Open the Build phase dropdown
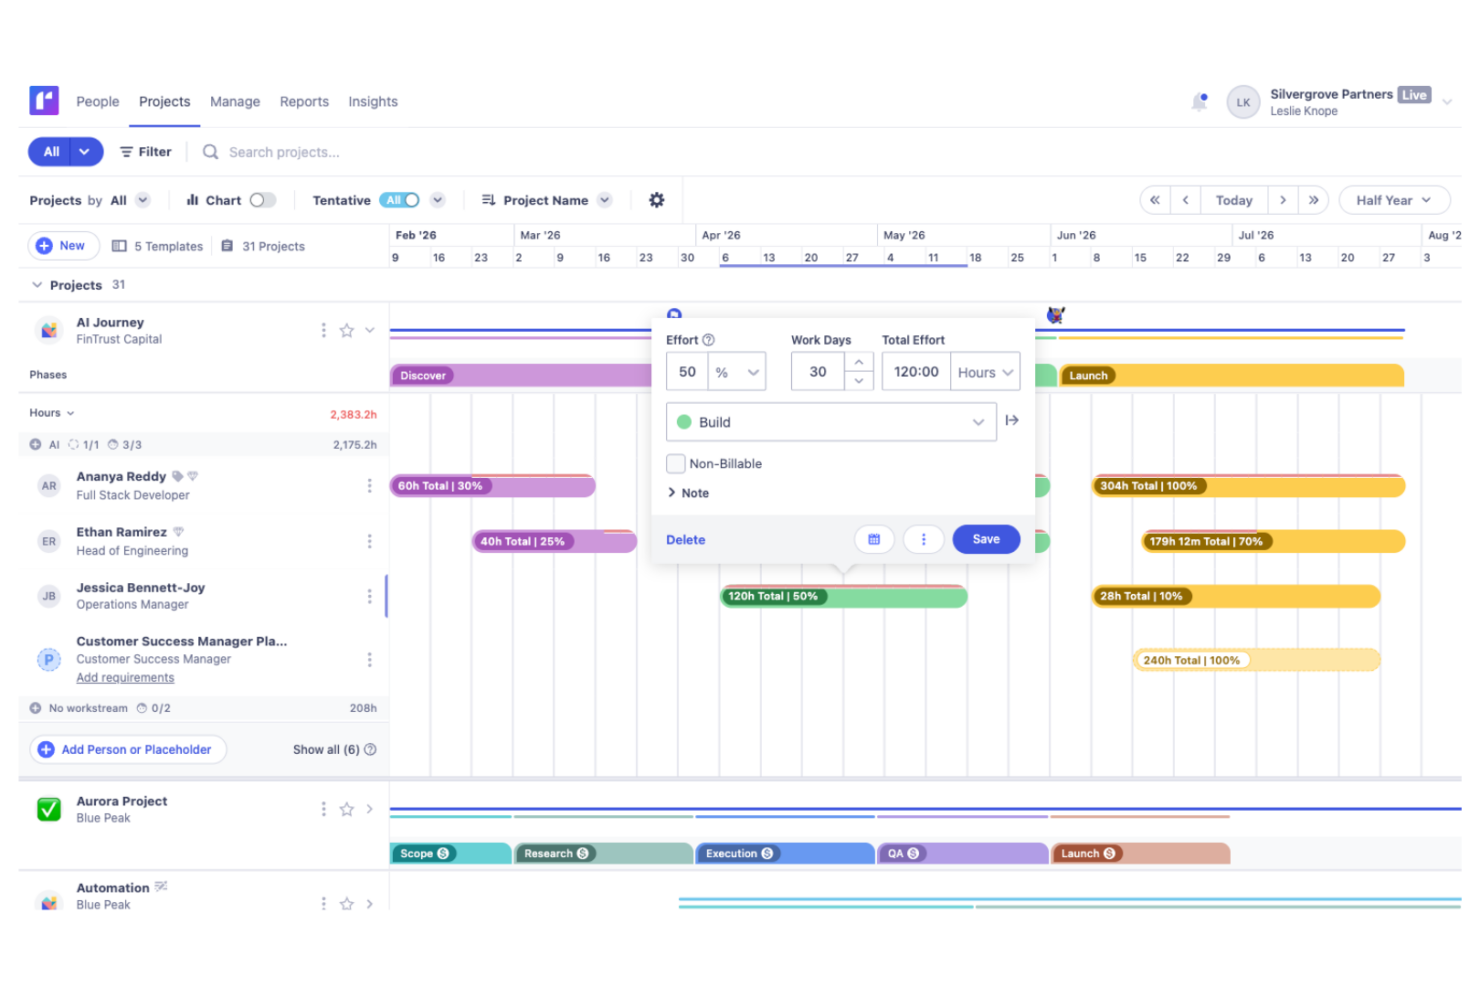Image resolution: width=1480 pixels, height=987 pixels. point(831,422)
